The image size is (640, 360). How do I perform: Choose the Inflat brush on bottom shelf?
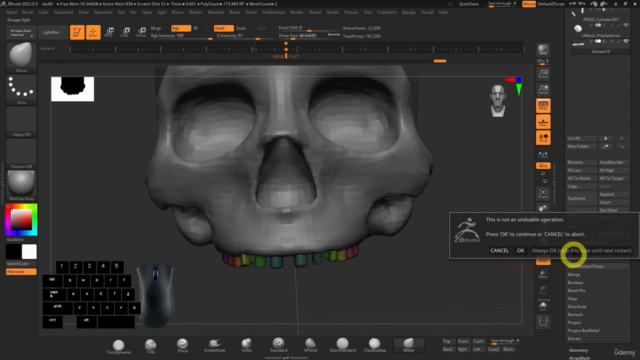(x=247, y=347)
